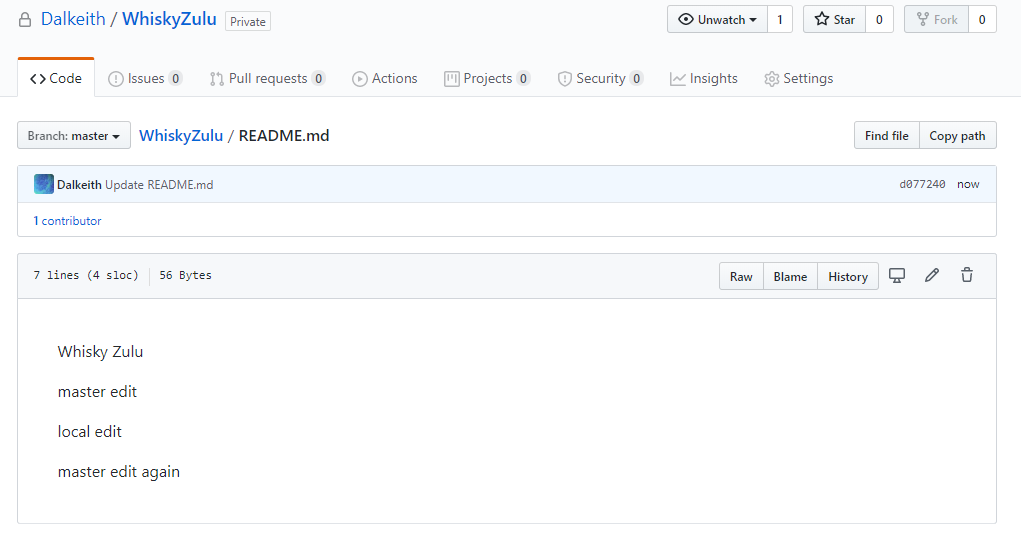Open Update README.md commit message
Image resolution: width=1021 pixels, height=547 pixels.
coord(159,184)
